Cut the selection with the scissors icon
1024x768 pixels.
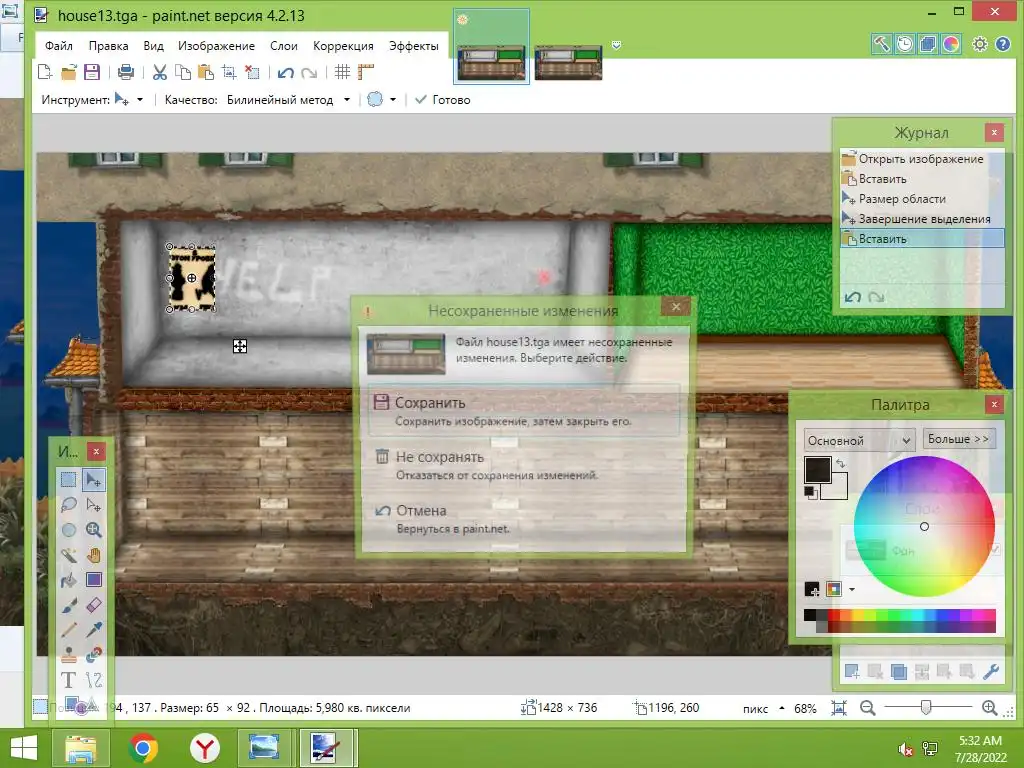(159, 72)
